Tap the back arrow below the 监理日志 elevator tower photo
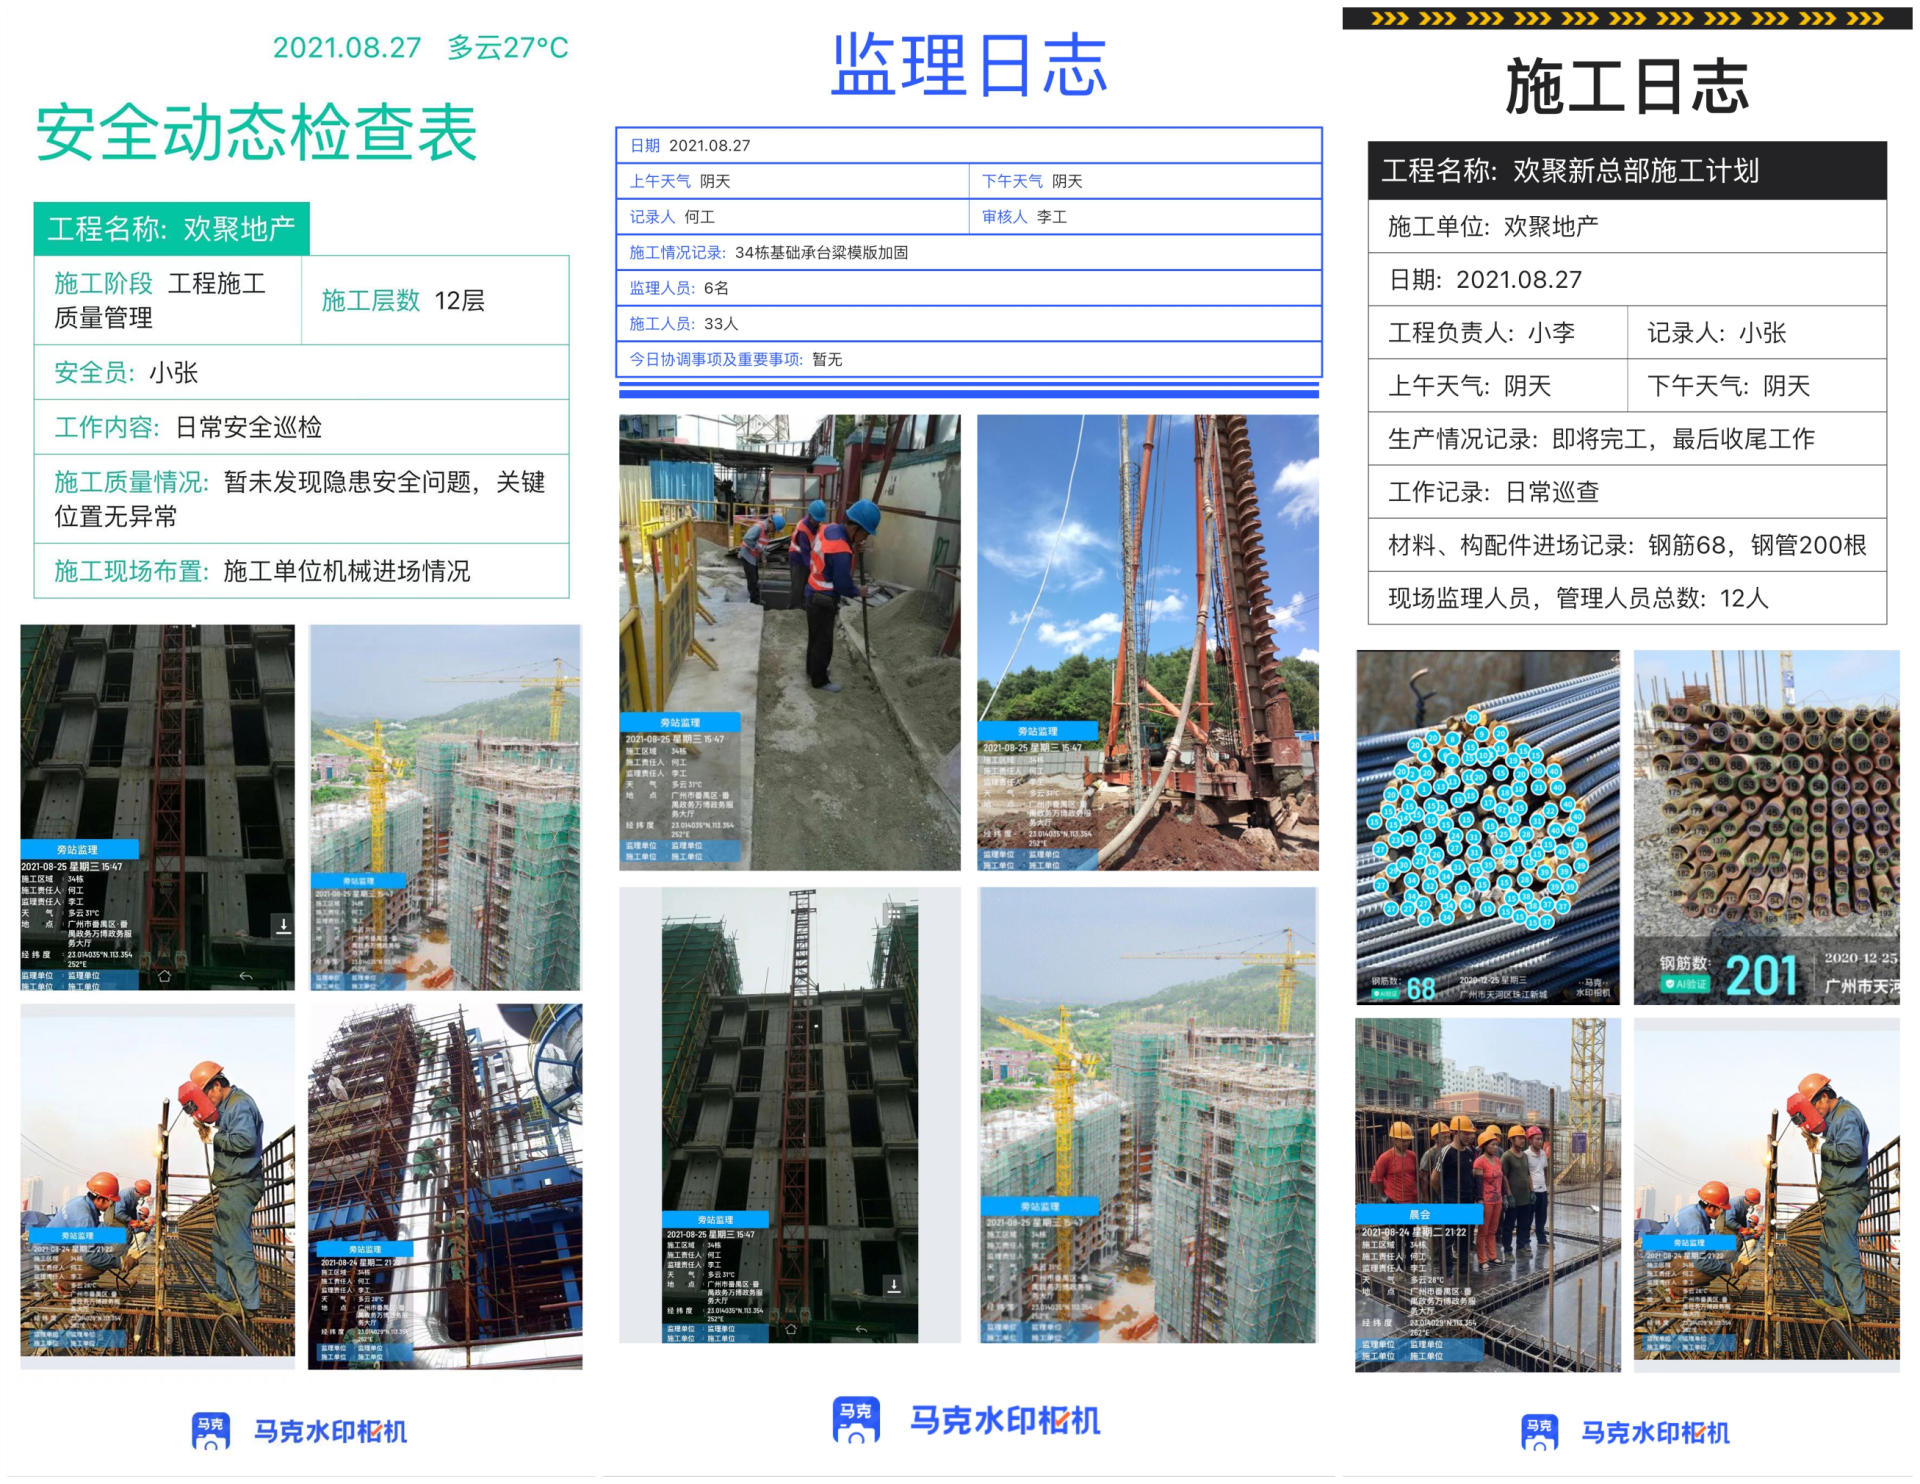The height and width of the screenshot is (1484, 1920). pos(861,1329)
